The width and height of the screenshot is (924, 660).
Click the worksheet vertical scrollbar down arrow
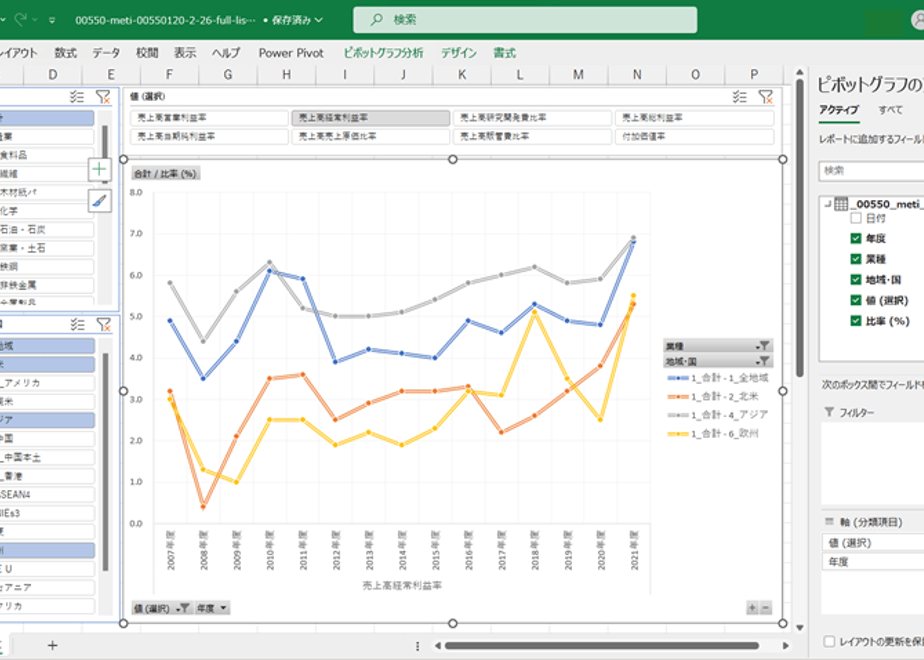tap(800, 628)
